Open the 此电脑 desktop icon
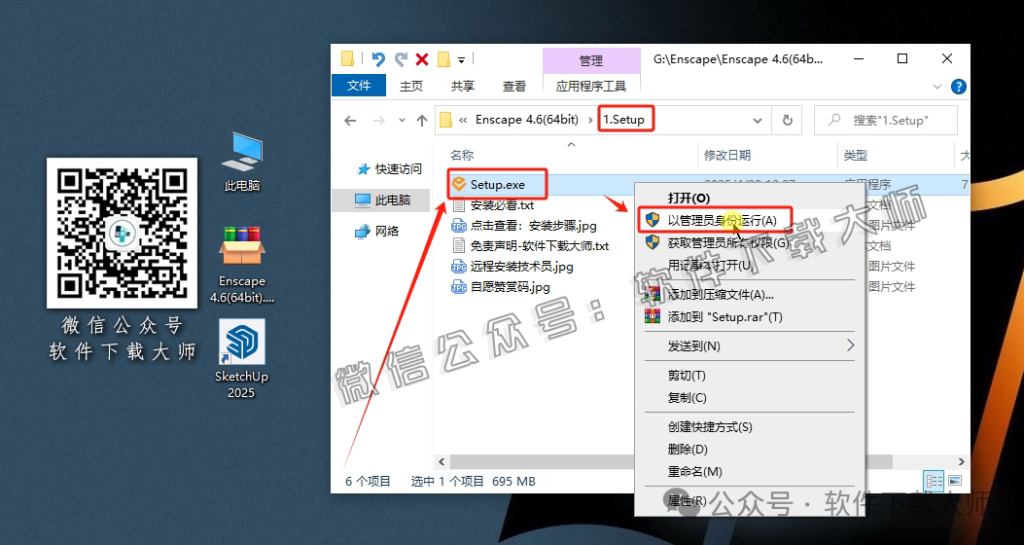Viewport: 1024px width, 545px height. click(x=242, y=161)
